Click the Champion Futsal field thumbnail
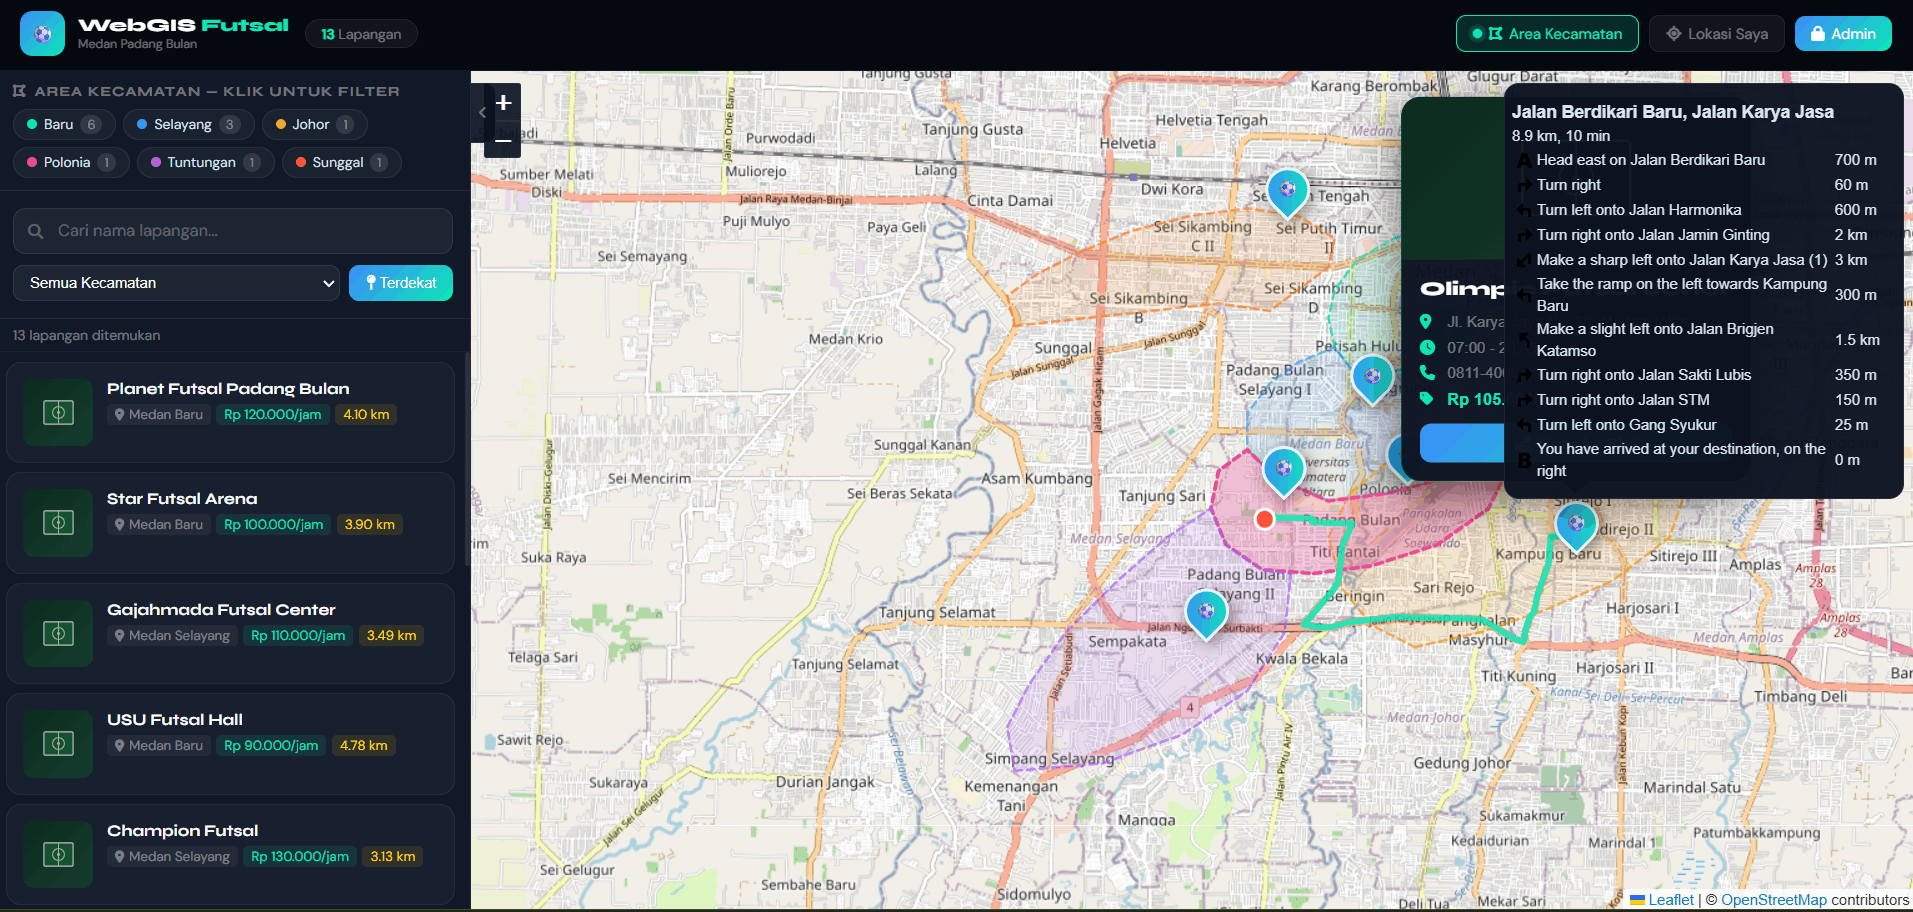 click(x=58, y=854)
